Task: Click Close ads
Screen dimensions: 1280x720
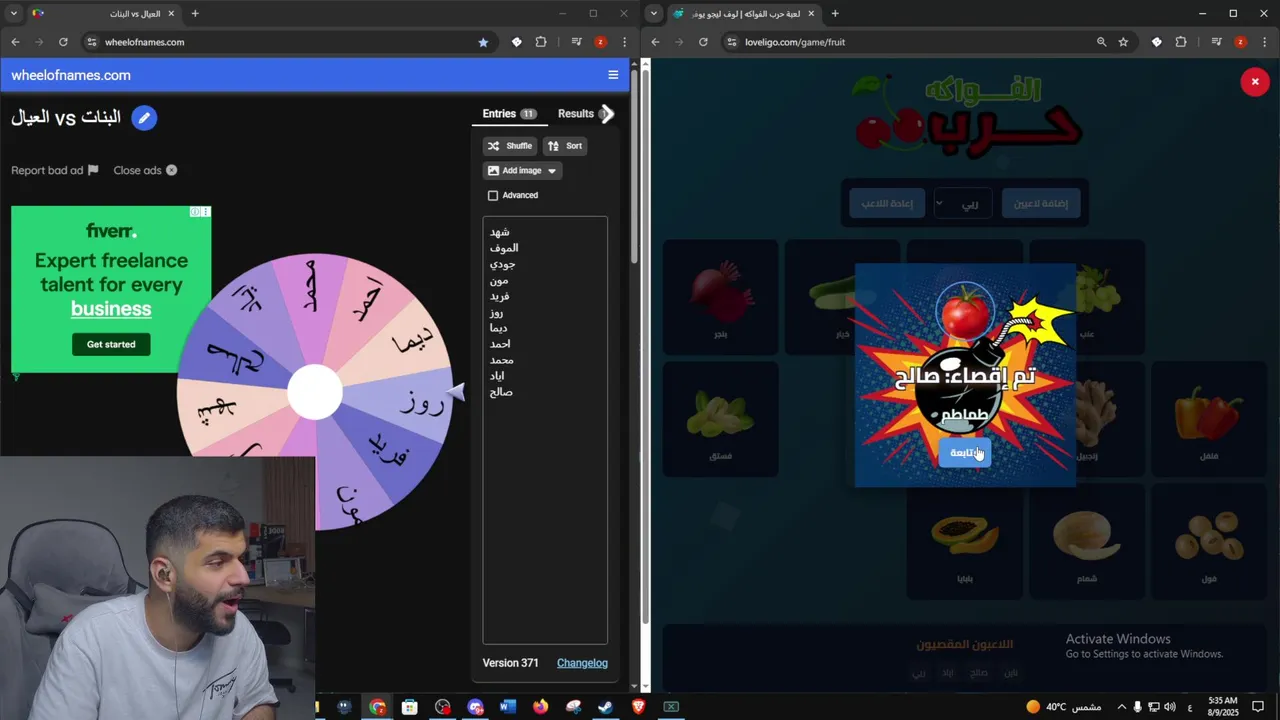Action: 145,170
